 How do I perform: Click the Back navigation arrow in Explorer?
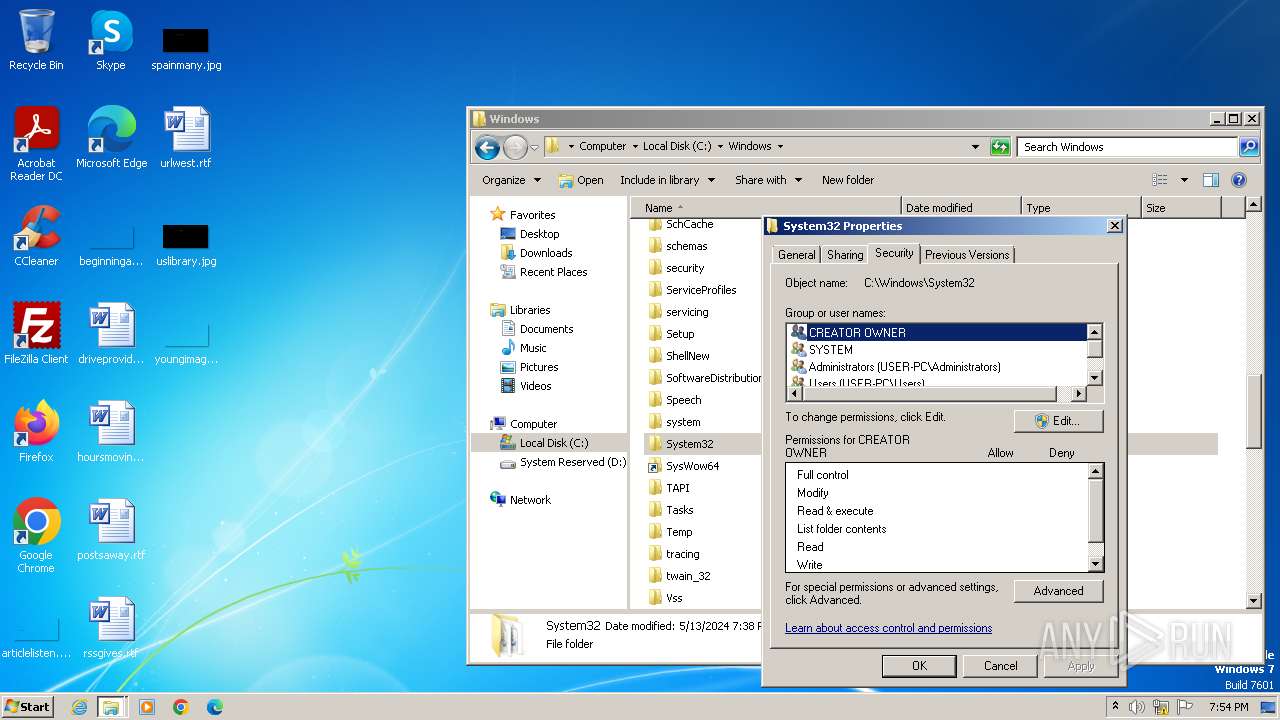tap(487, 147)
